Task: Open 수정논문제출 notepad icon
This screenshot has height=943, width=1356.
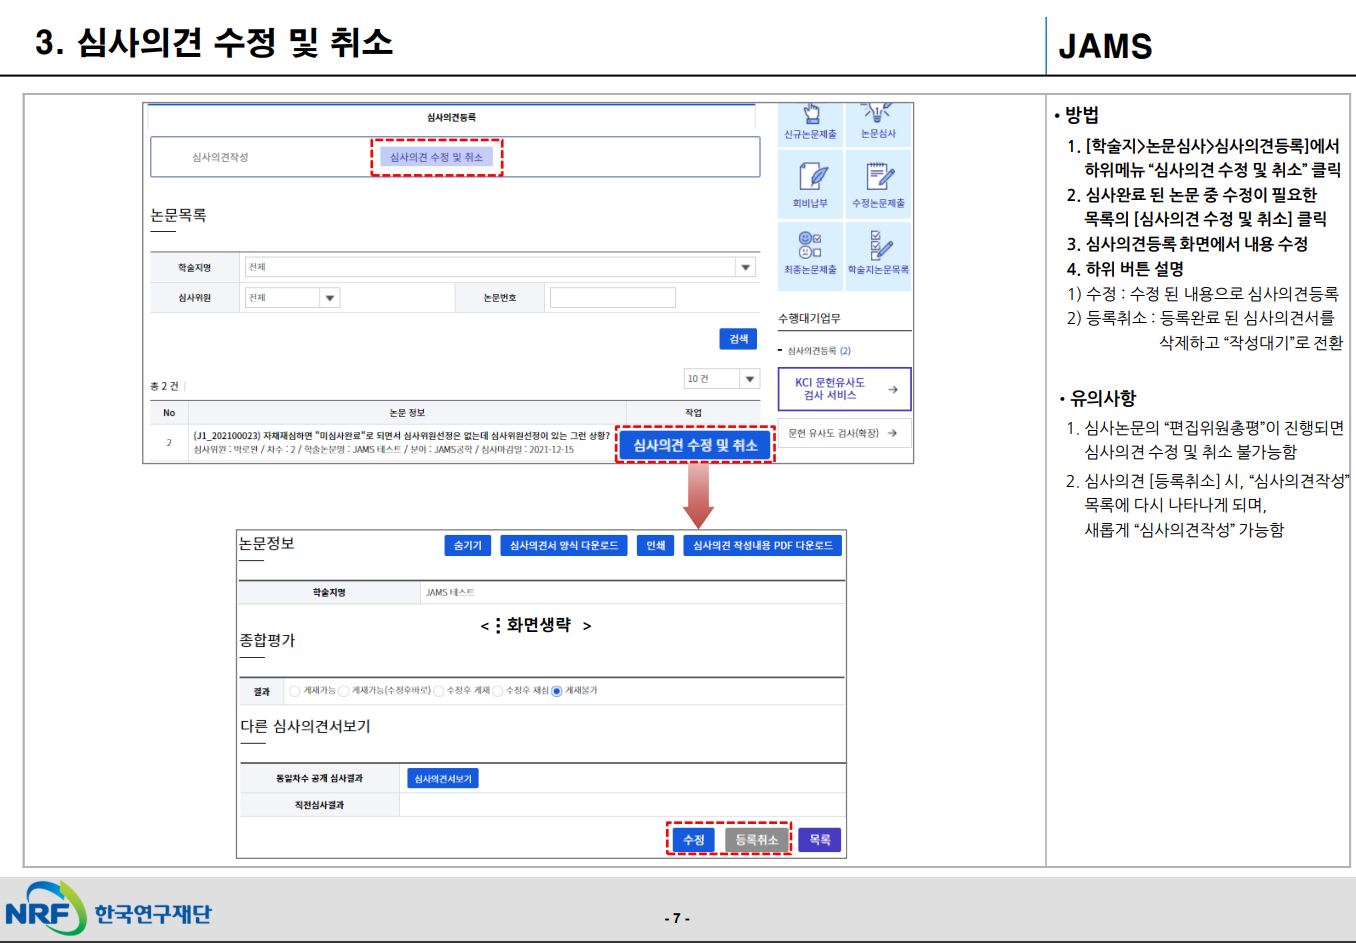Action: tap(879, 177)
